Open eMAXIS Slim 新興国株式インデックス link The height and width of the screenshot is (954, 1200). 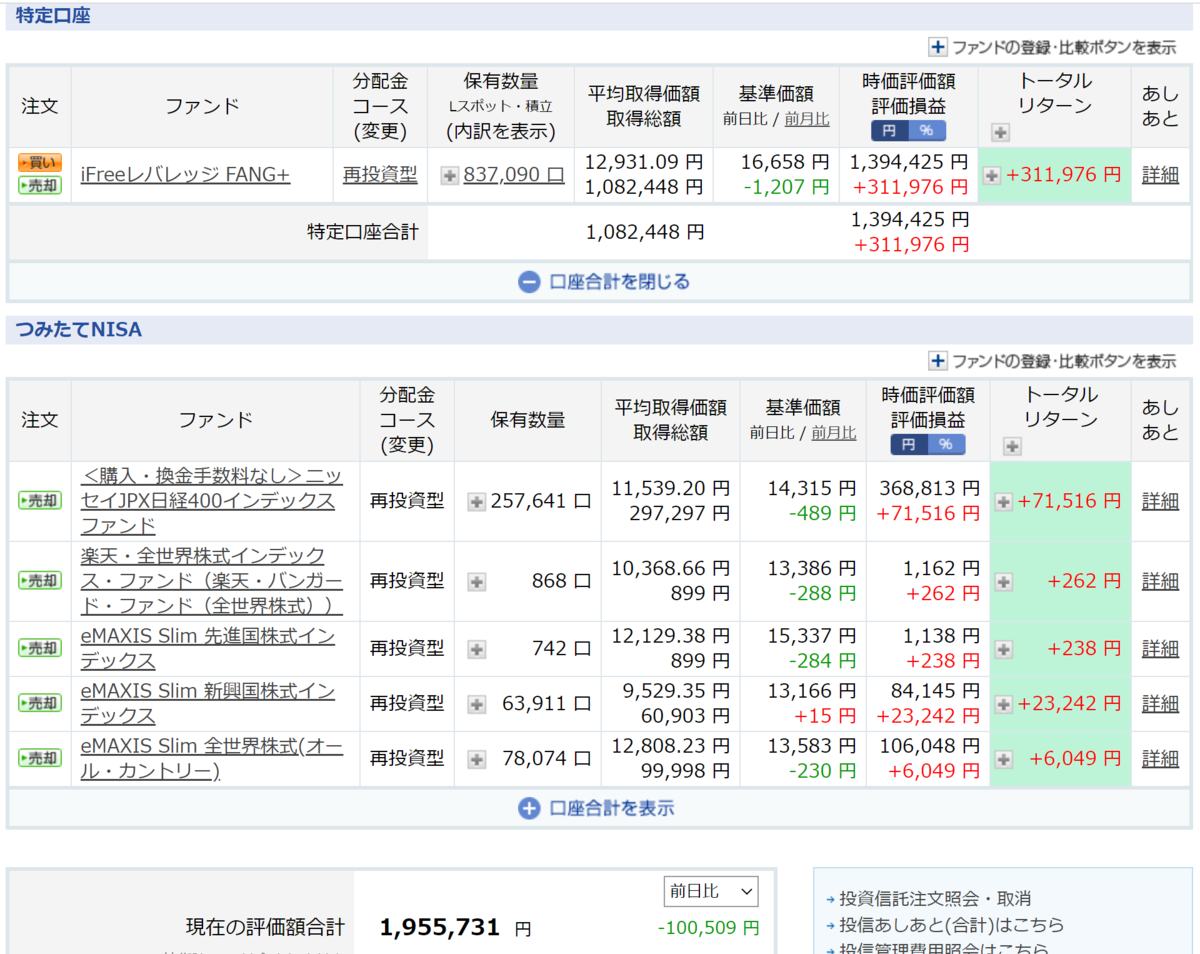[x=208, y=703]
